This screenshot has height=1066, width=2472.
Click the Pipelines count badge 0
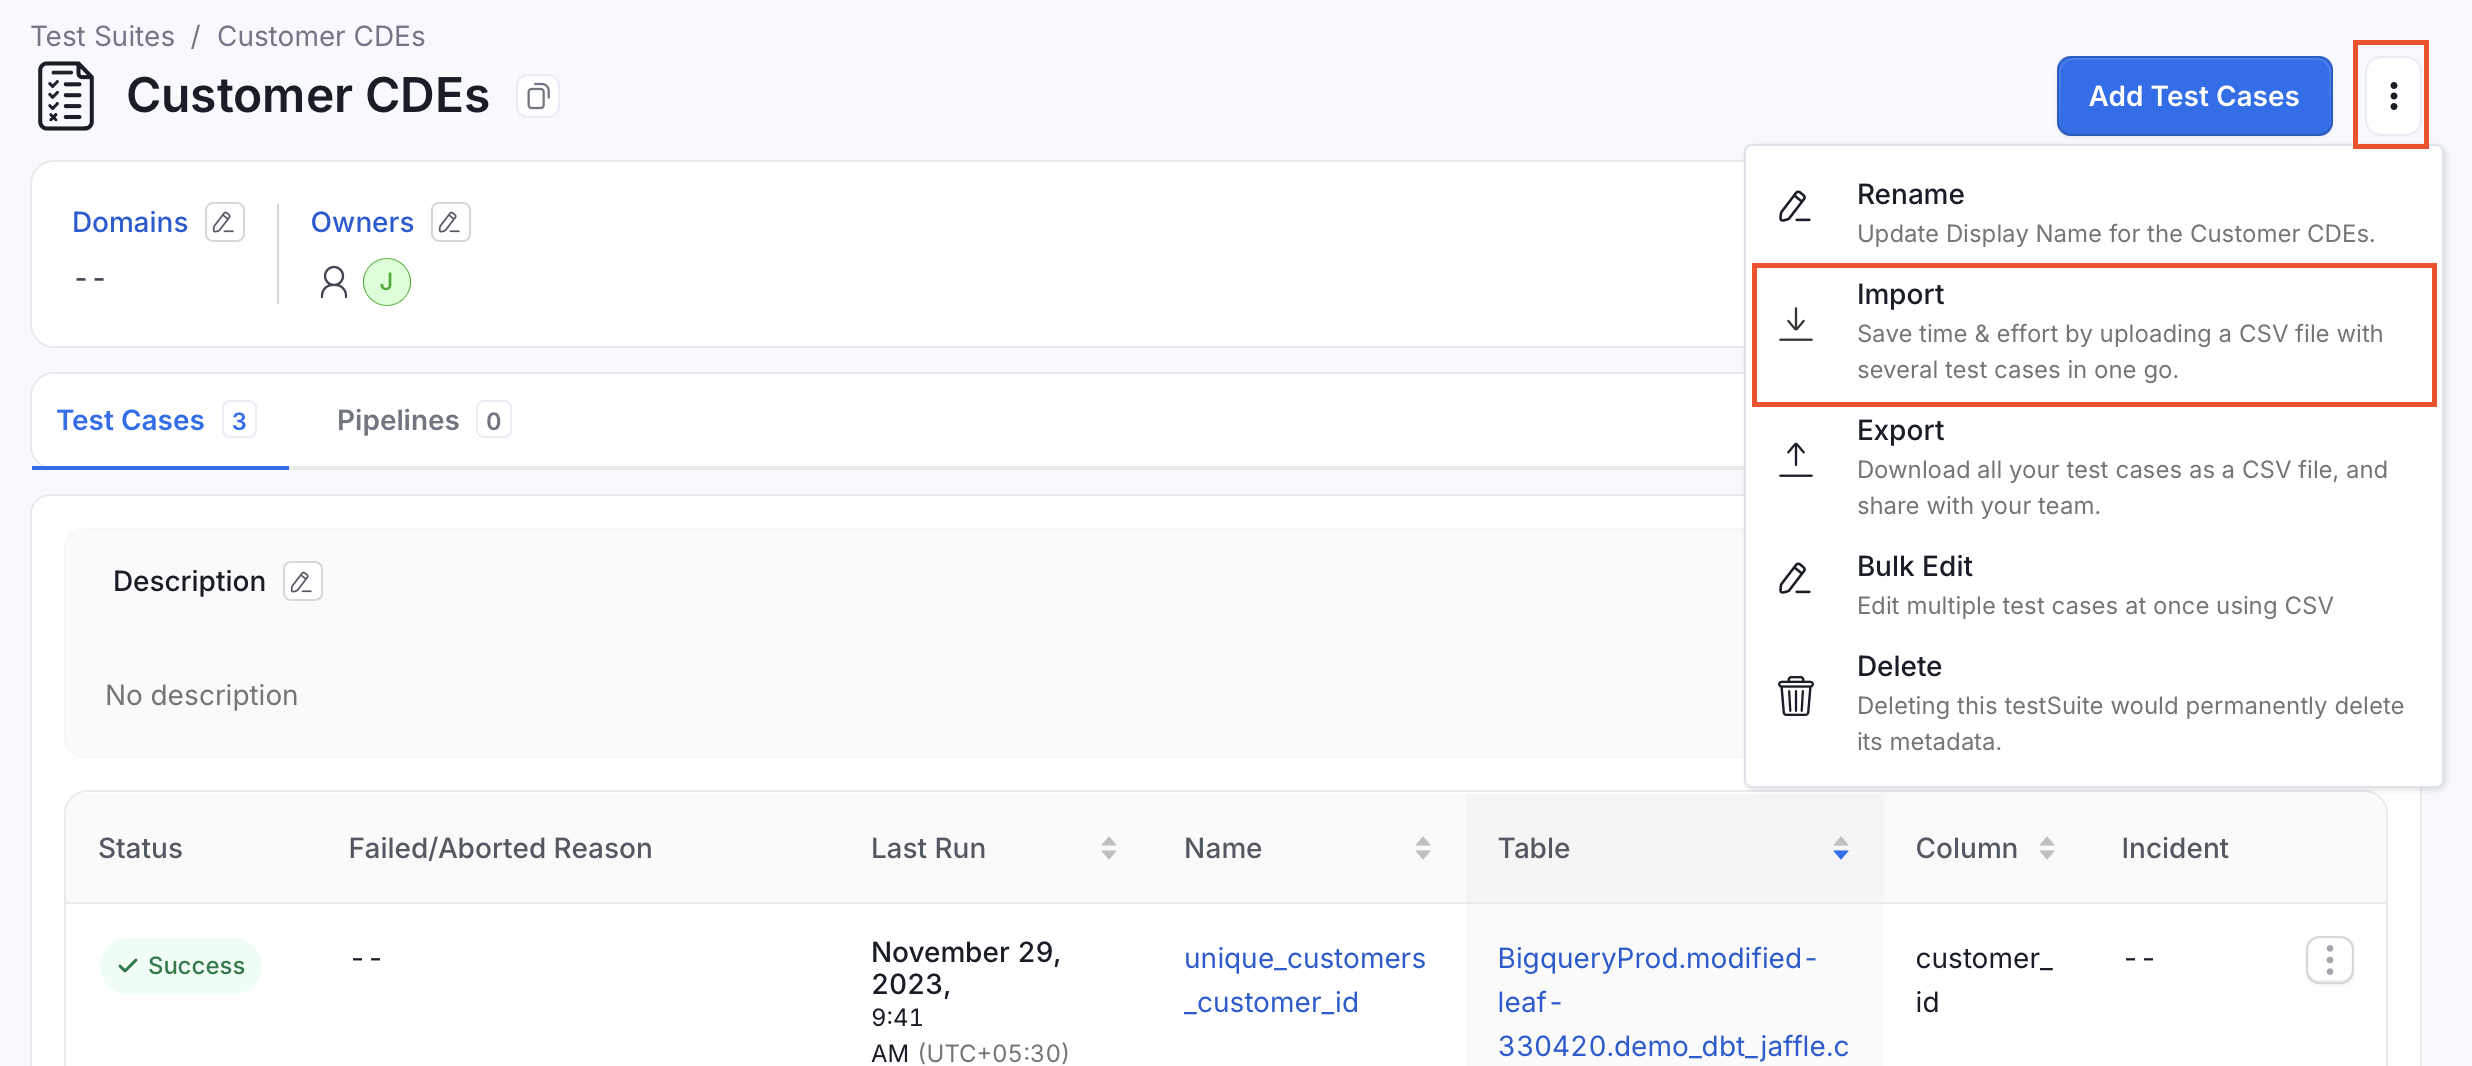tap(493, 421)
